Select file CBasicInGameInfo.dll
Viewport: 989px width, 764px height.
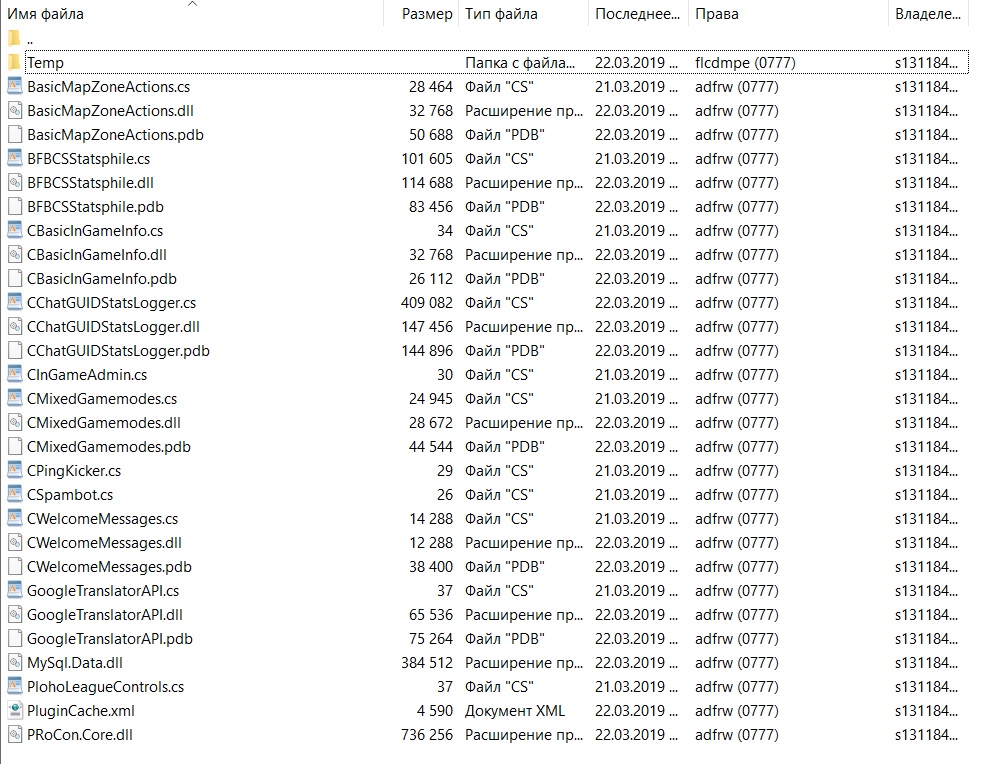point(97,254)
